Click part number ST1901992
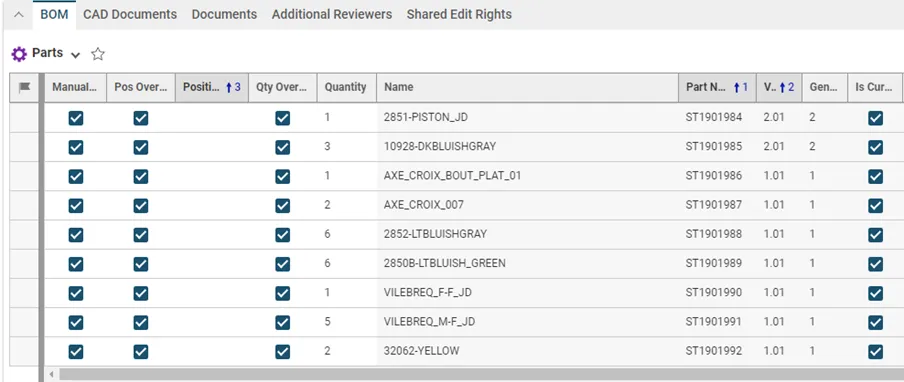 (x=714, y=351)
